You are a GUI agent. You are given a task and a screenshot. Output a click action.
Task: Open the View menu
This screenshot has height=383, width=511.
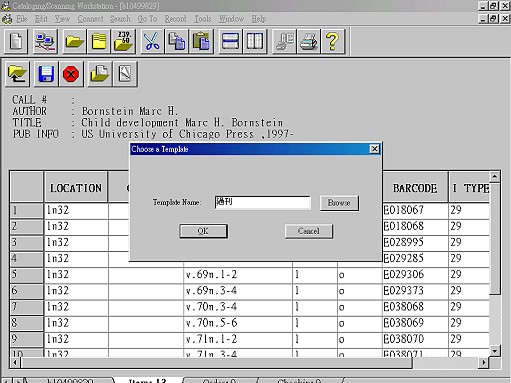click(63, 19)
